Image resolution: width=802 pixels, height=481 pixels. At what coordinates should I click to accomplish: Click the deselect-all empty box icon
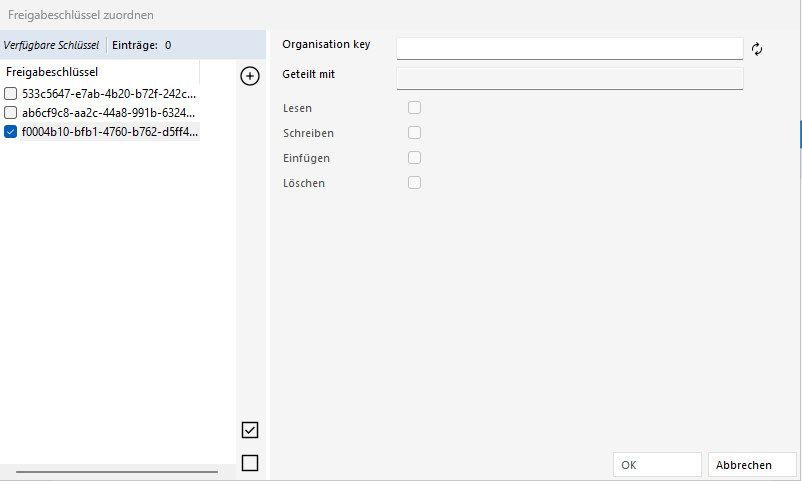(250, 463)
